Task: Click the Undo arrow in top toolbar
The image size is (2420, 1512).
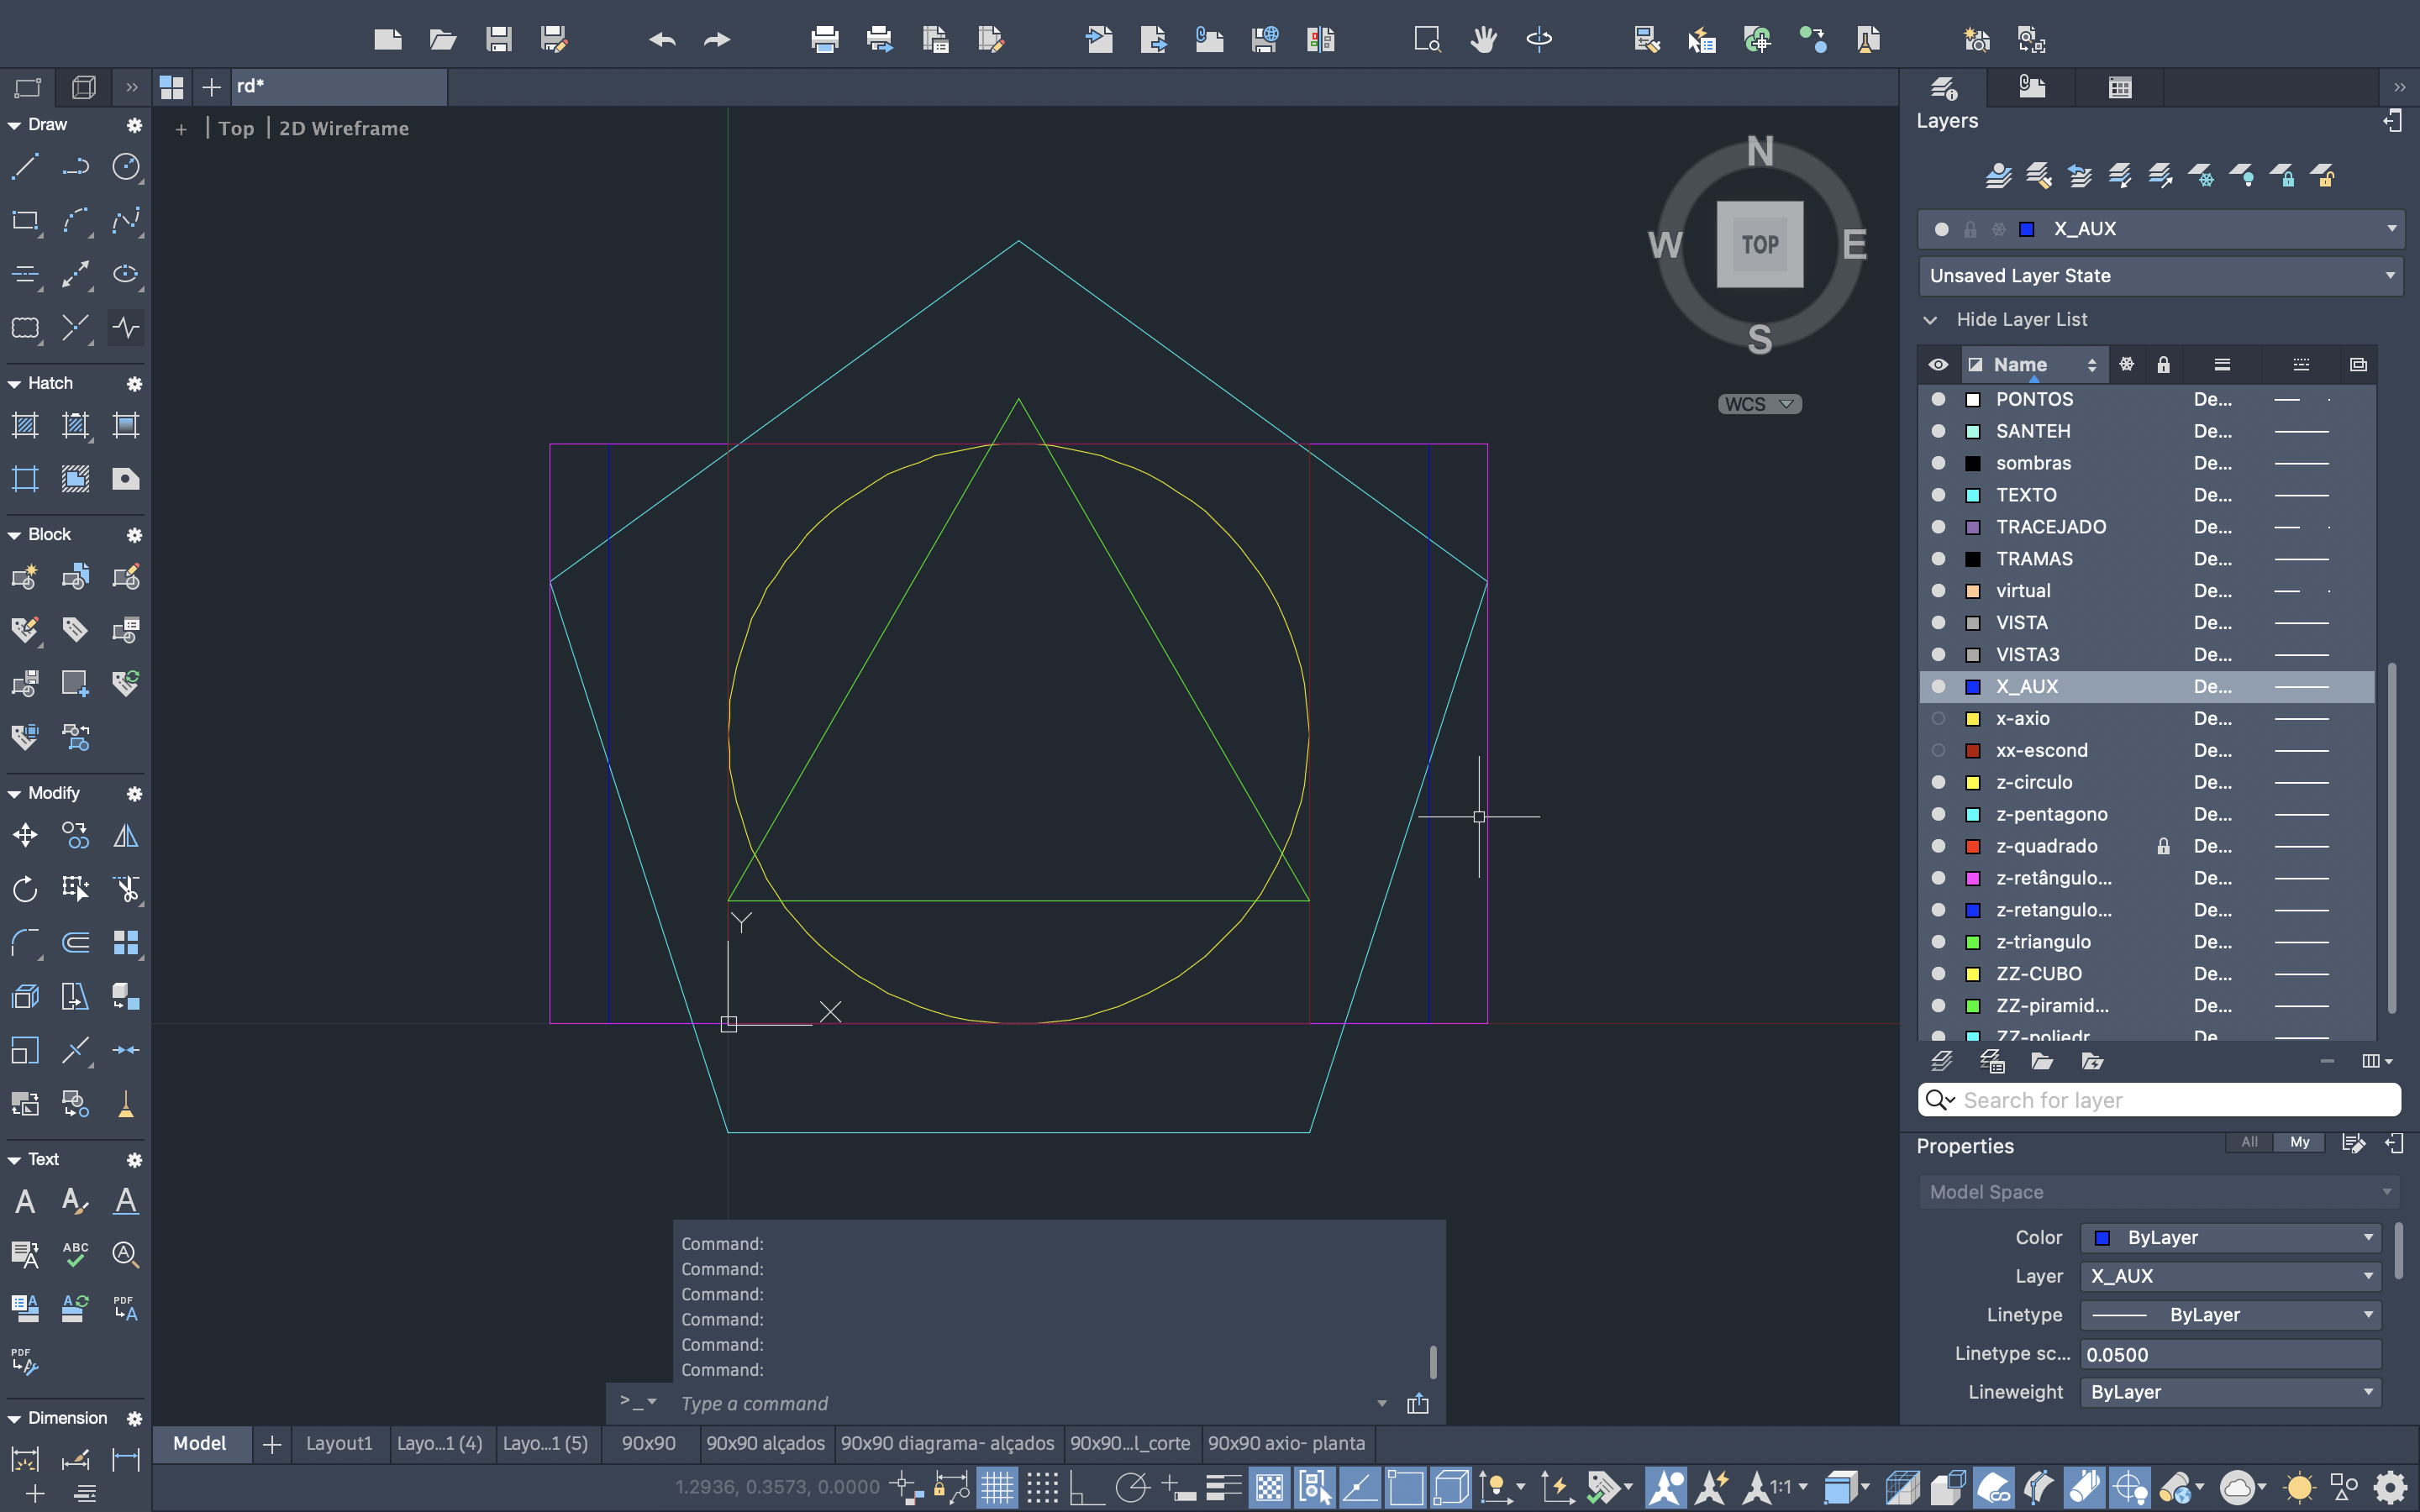Action: (662, 39)
